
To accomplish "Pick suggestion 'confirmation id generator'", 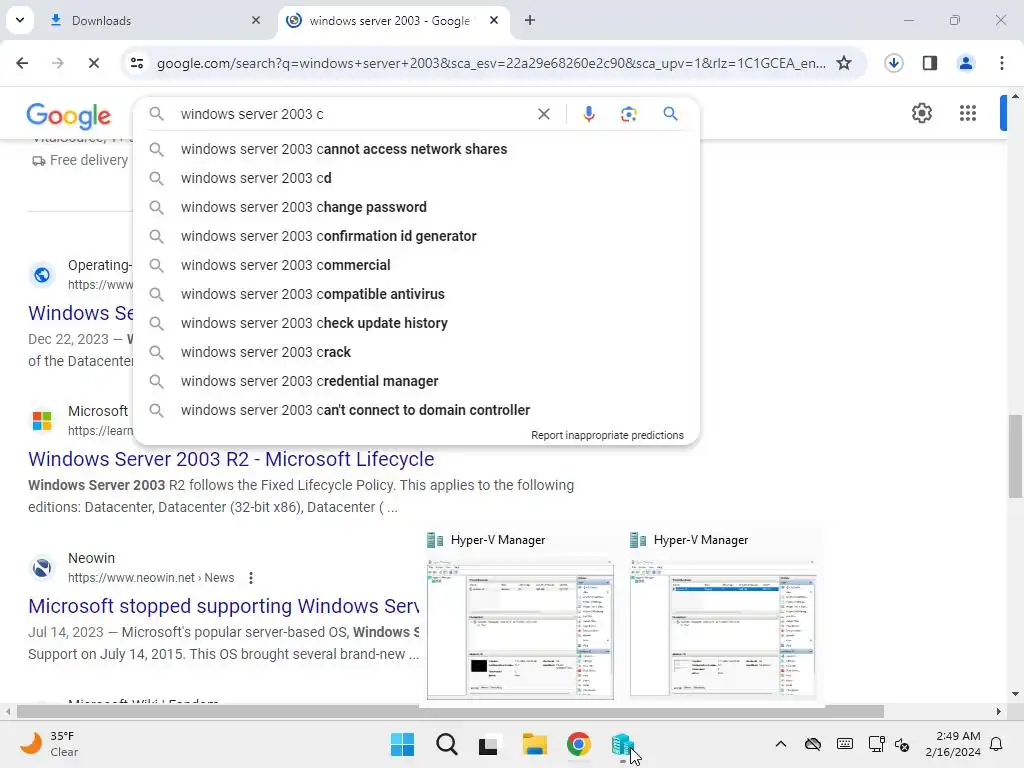I will pos(416,236).
